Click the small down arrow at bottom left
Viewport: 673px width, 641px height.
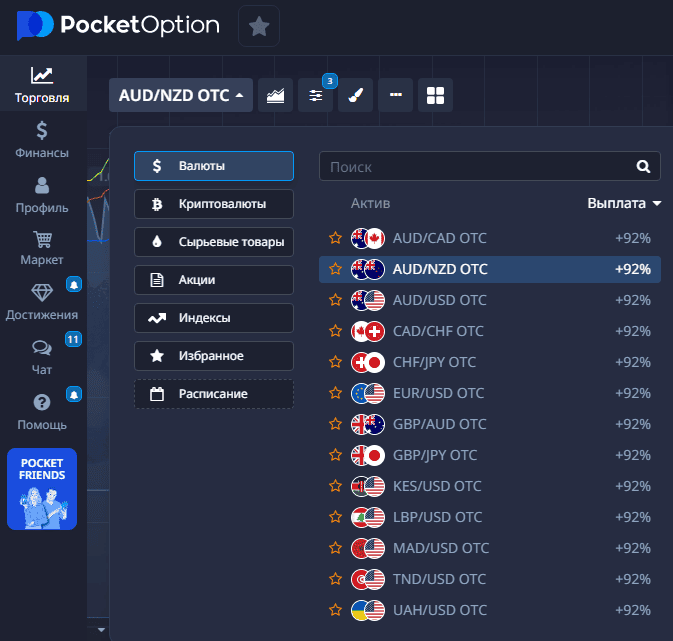101,630
